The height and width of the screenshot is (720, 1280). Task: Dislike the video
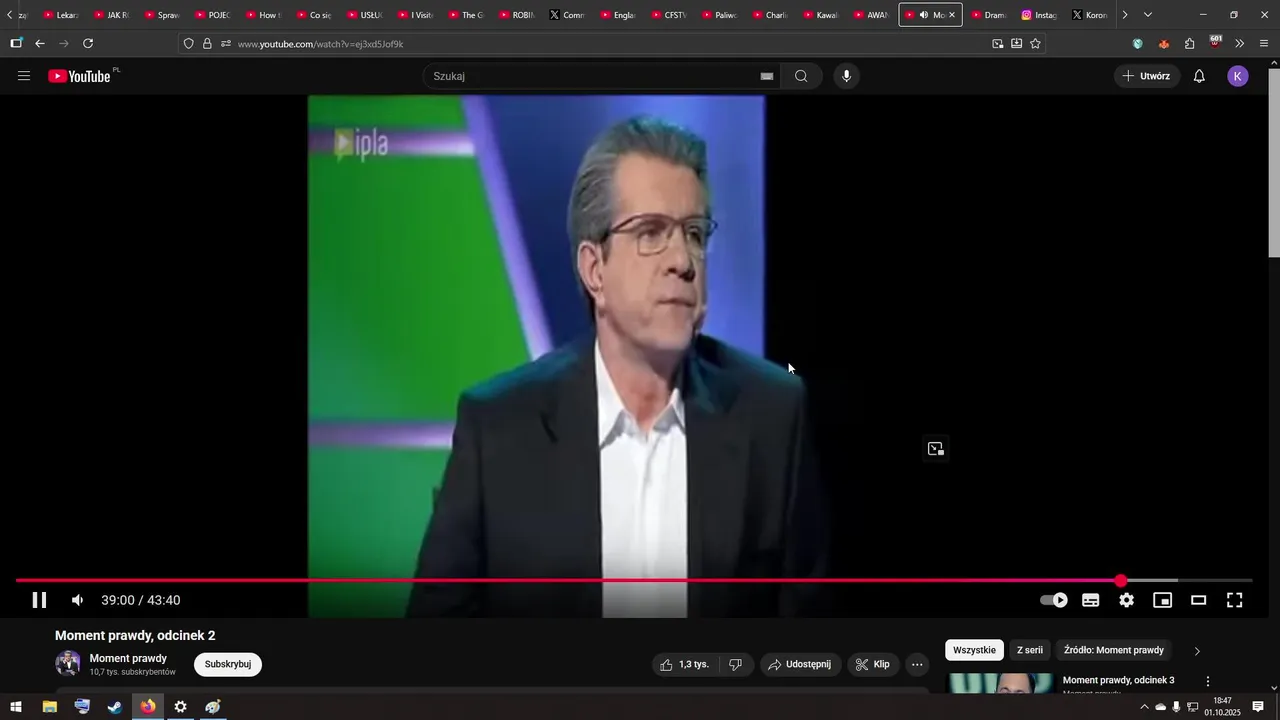click(736, 664)
